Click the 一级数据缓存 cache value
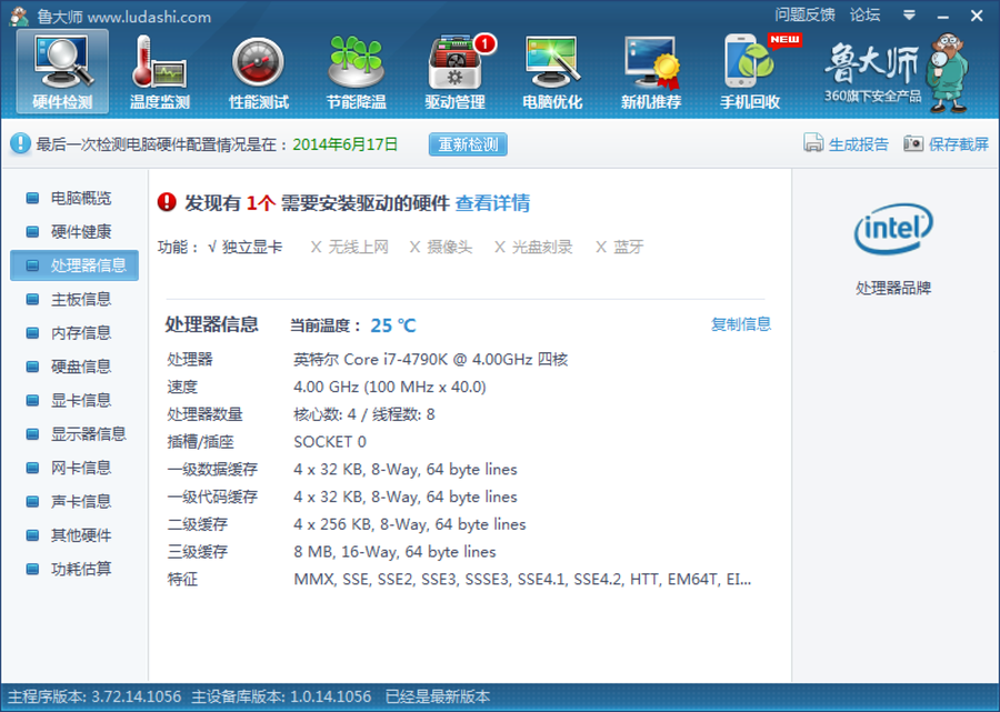Screen dimensions: 1000x712 [405, 469]
